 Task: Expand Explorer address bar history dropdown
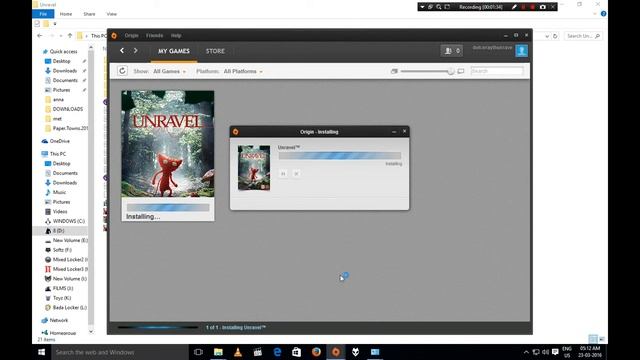pos(547,36)
